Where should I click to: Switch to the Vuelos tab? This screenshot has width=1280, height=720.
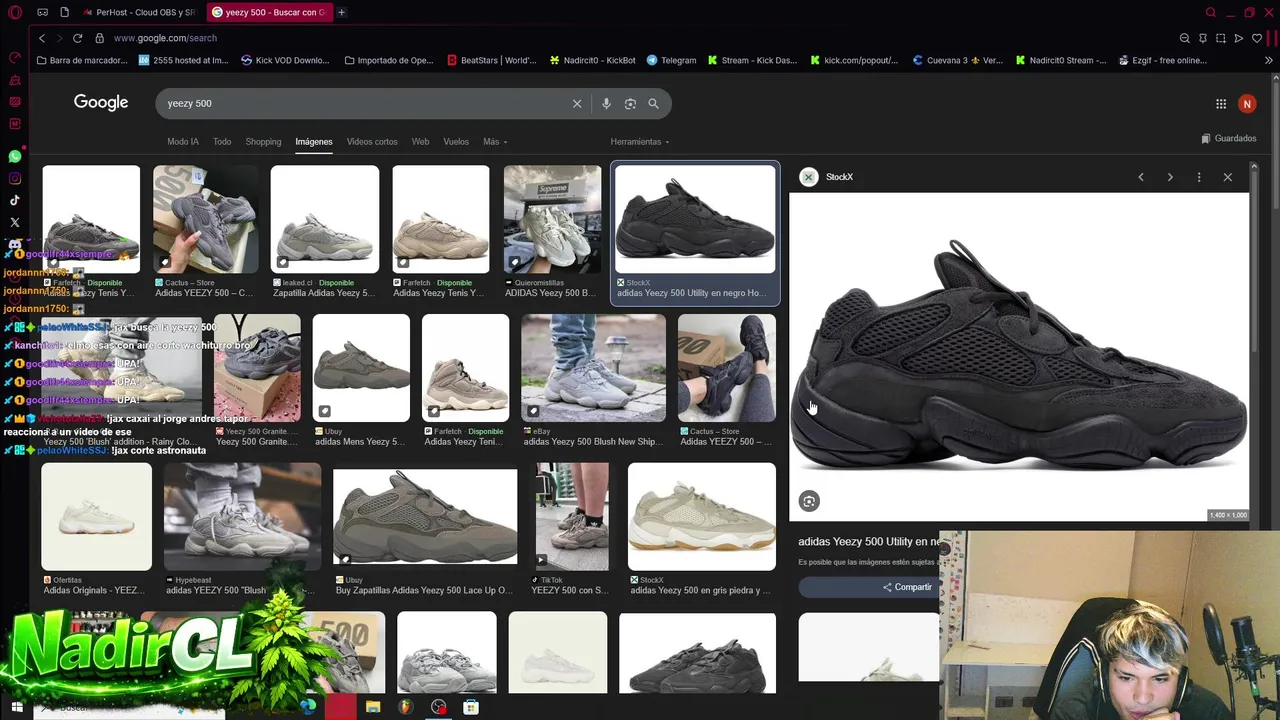click(456, 142)
